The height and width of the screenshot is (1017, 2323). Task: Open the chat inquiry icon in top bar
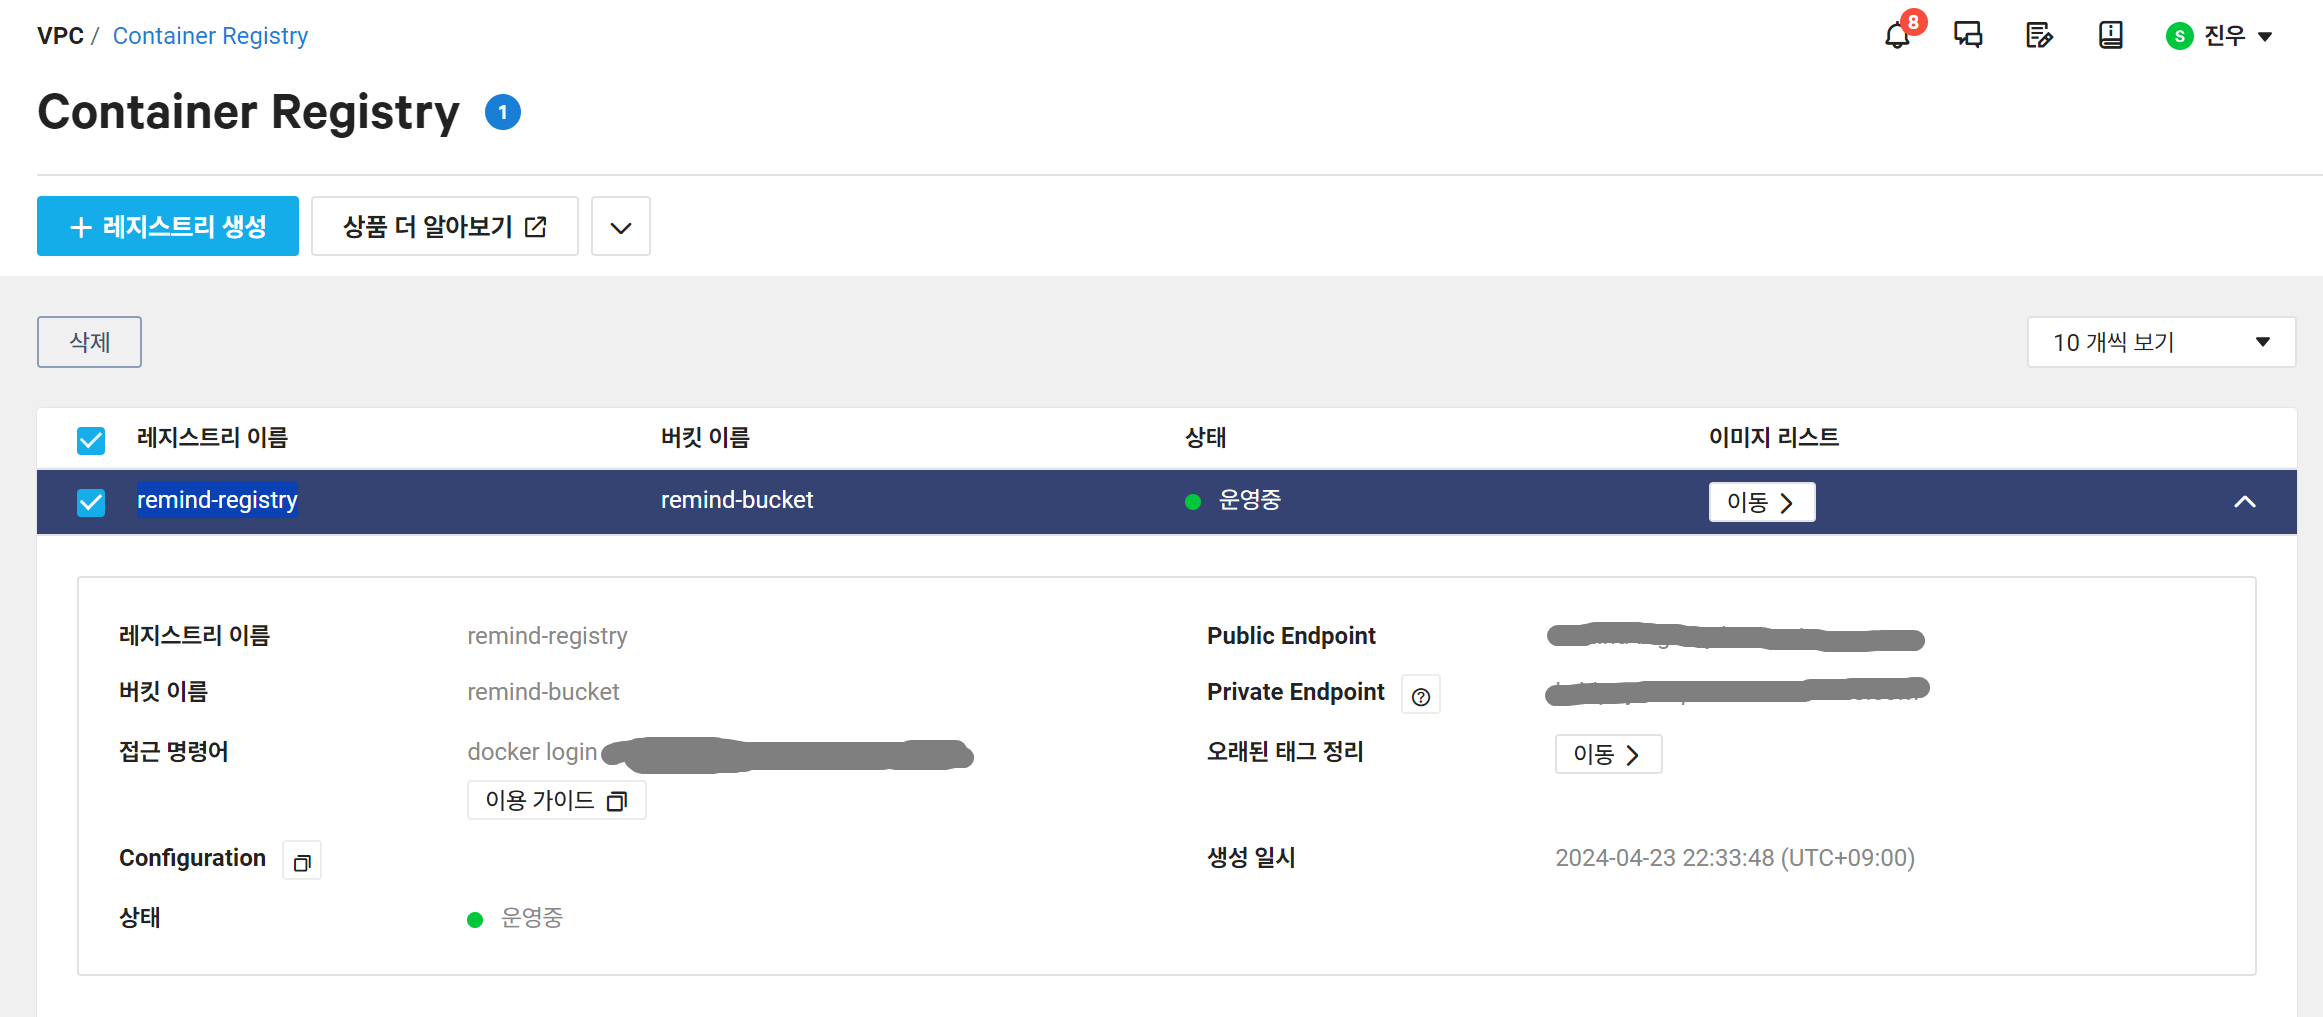click(x=1967, y=34)
